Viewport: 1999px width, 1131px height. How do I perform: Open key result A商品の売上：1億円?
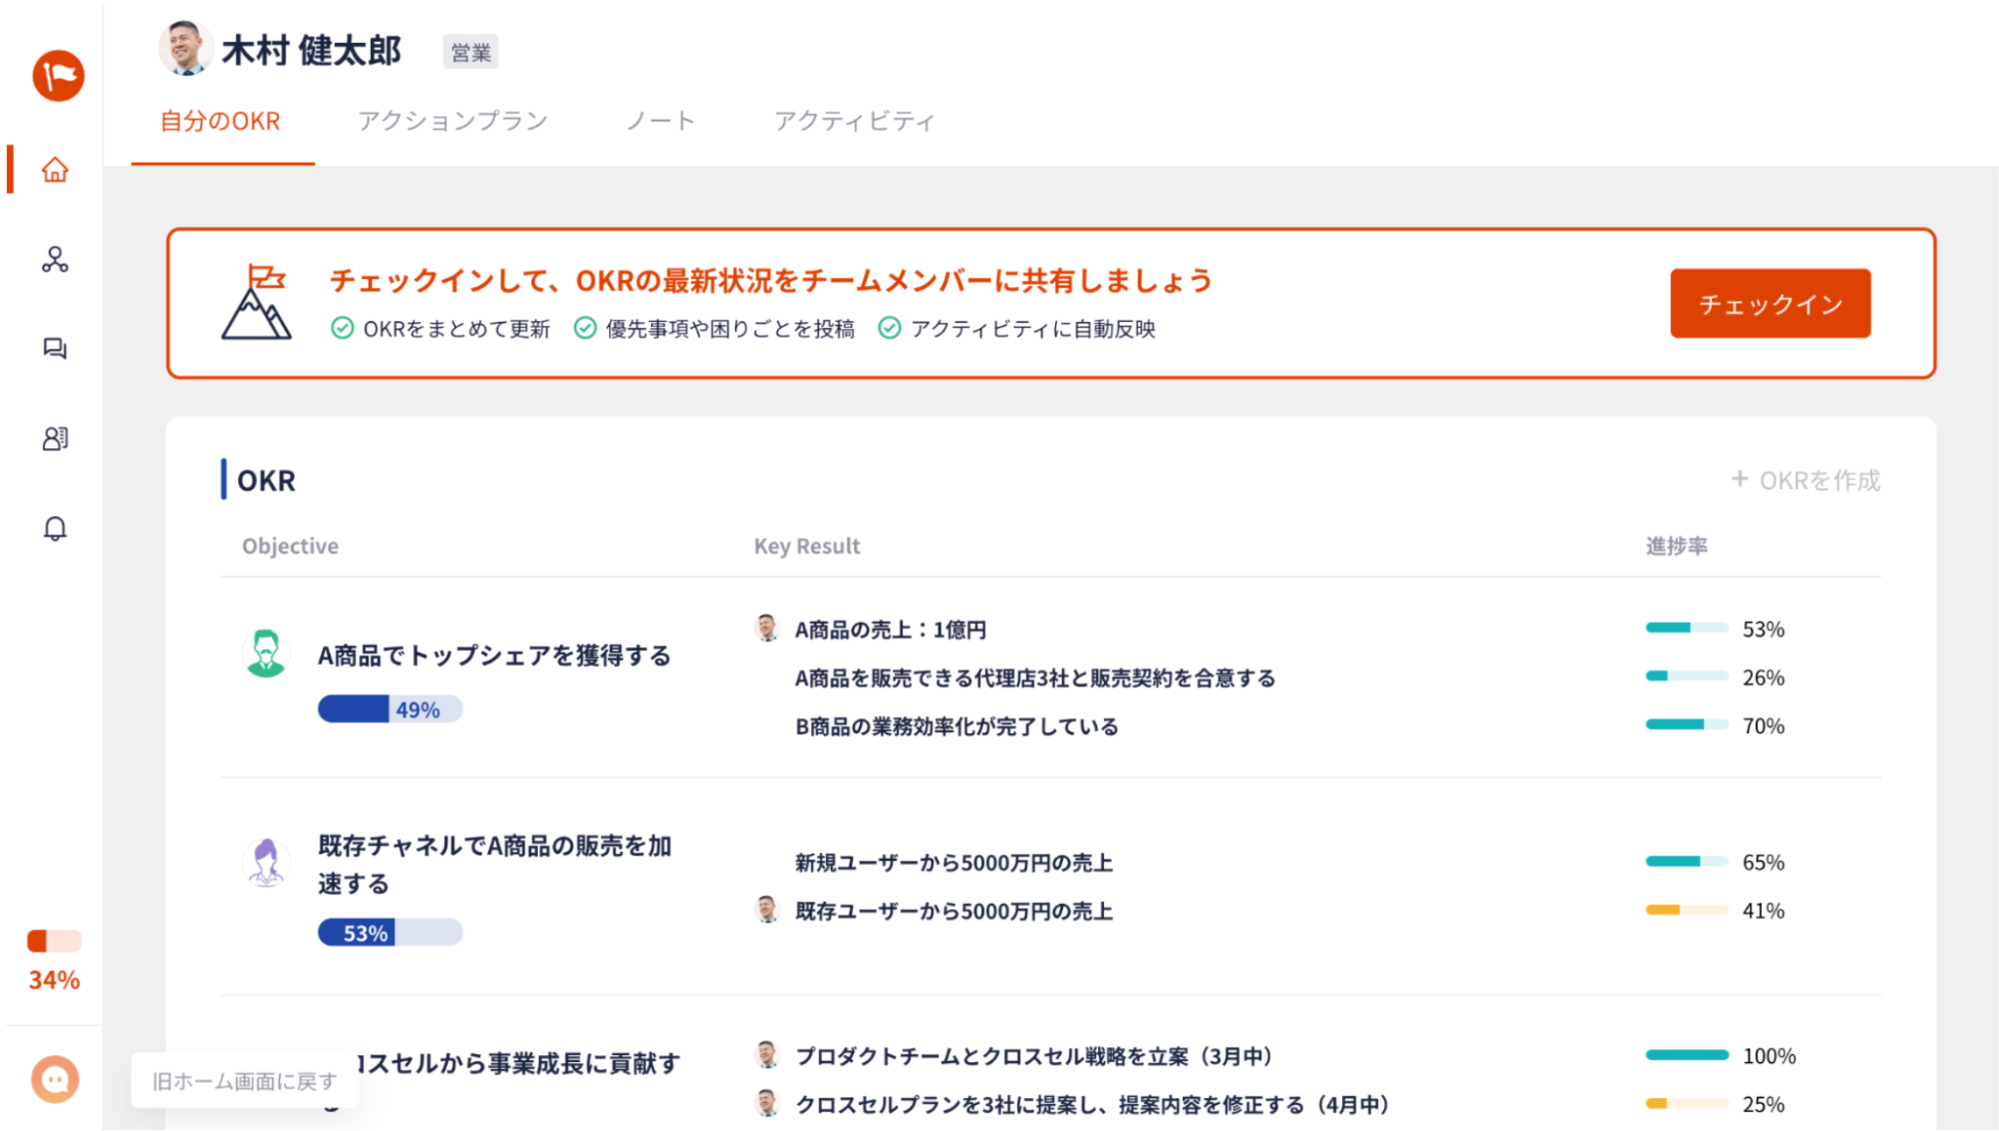click(890, 630)
